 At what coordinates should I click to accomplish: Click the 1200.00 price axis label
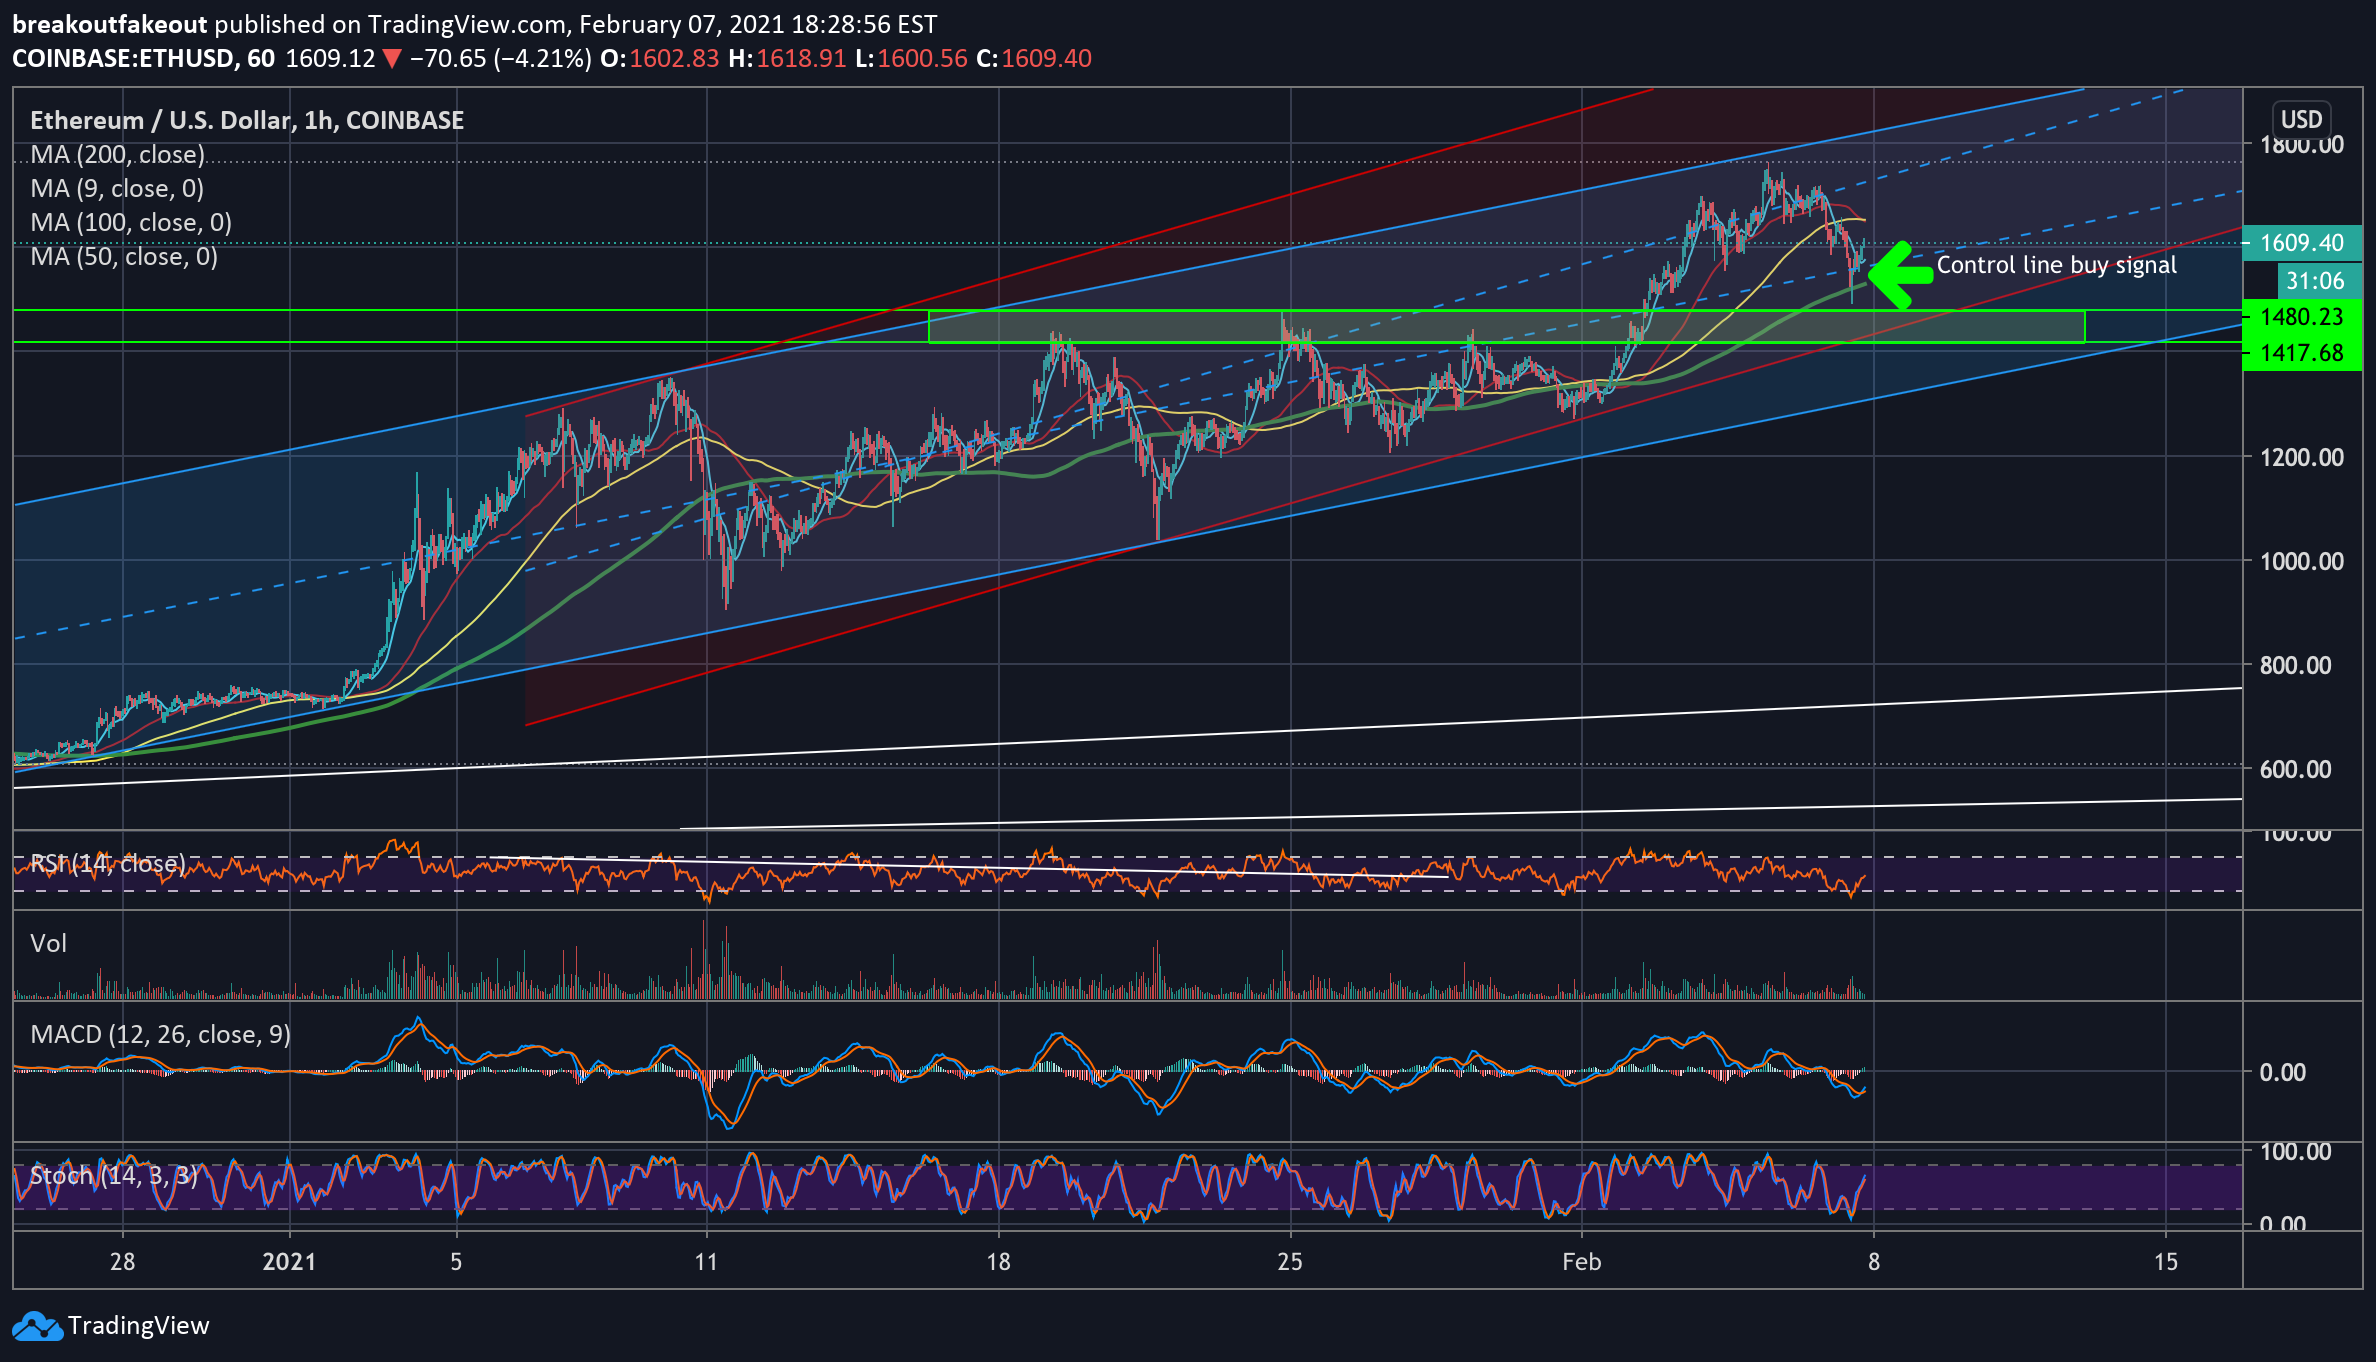point(2302,458)
